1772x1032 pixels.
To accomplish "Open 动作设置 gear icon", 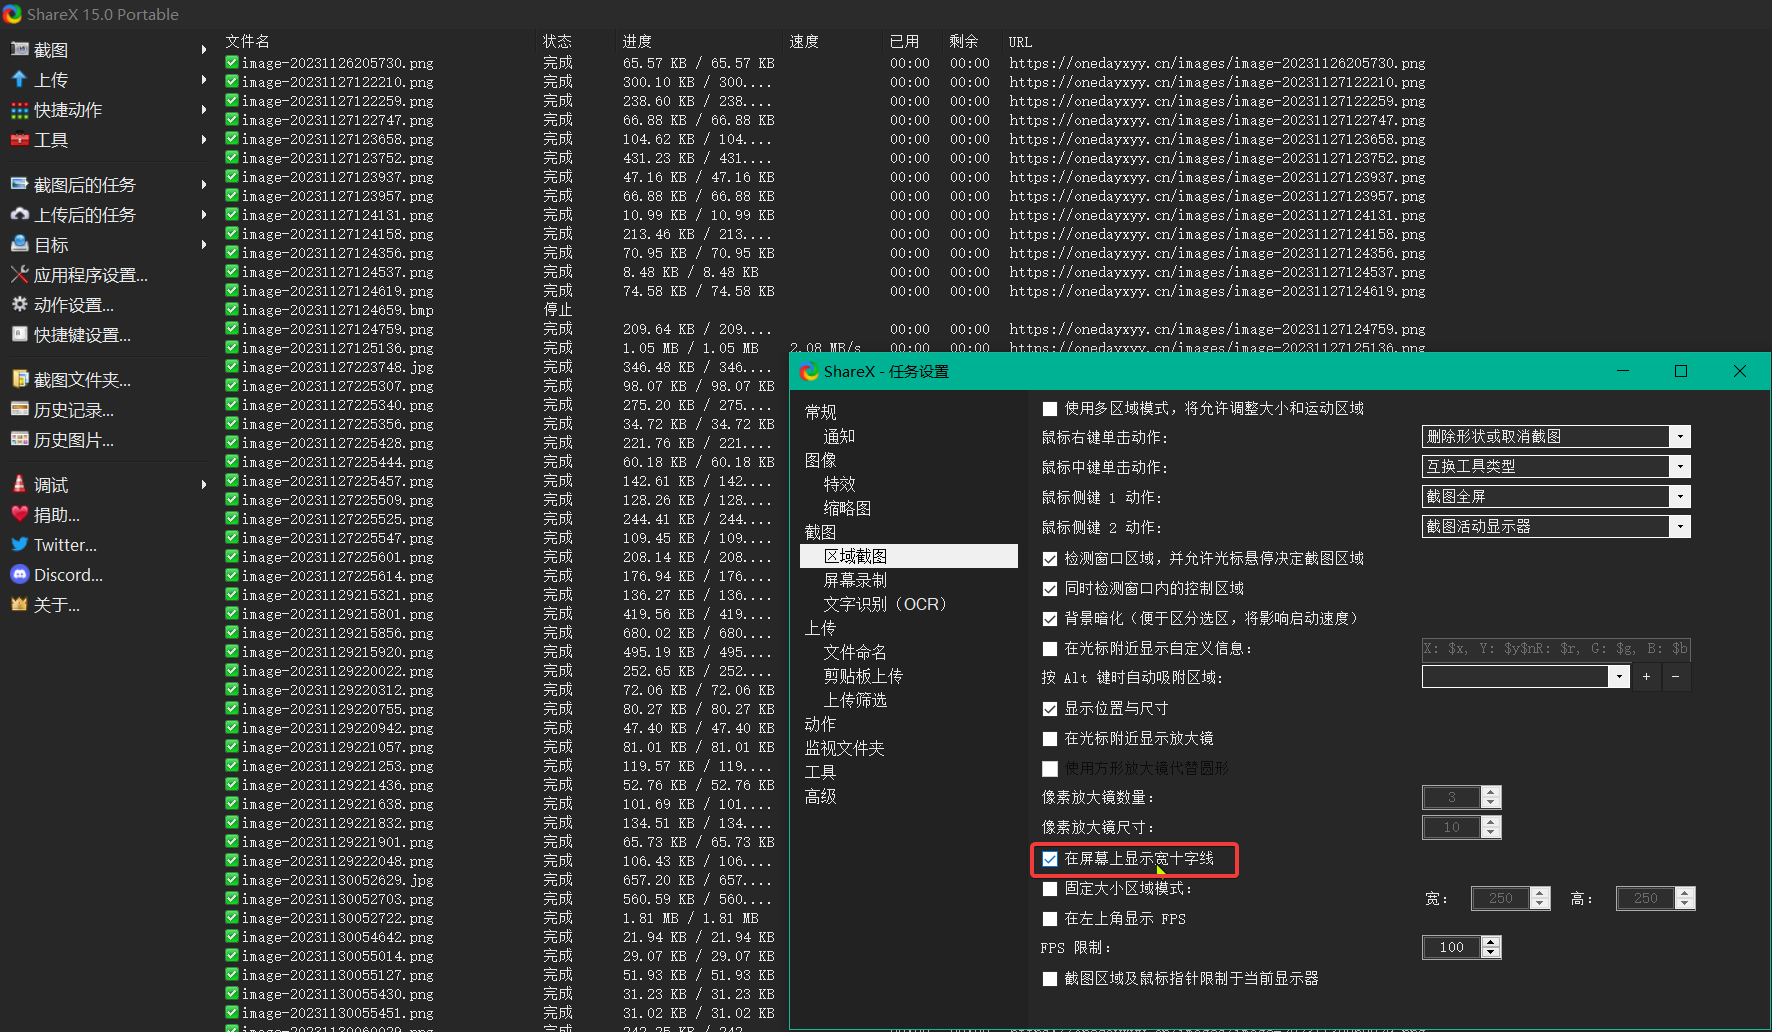I will [19, 304].
